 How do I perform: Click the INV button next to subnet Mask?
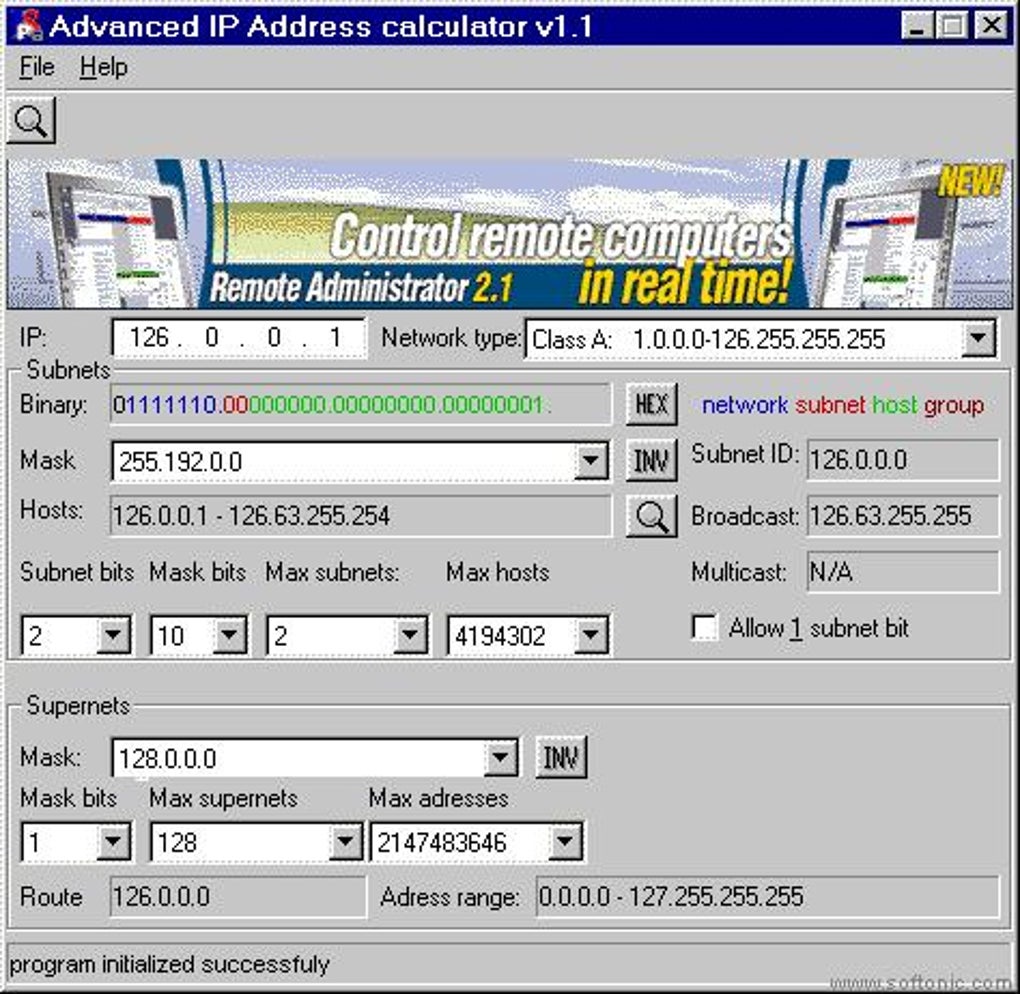click(x=651, y=461)
